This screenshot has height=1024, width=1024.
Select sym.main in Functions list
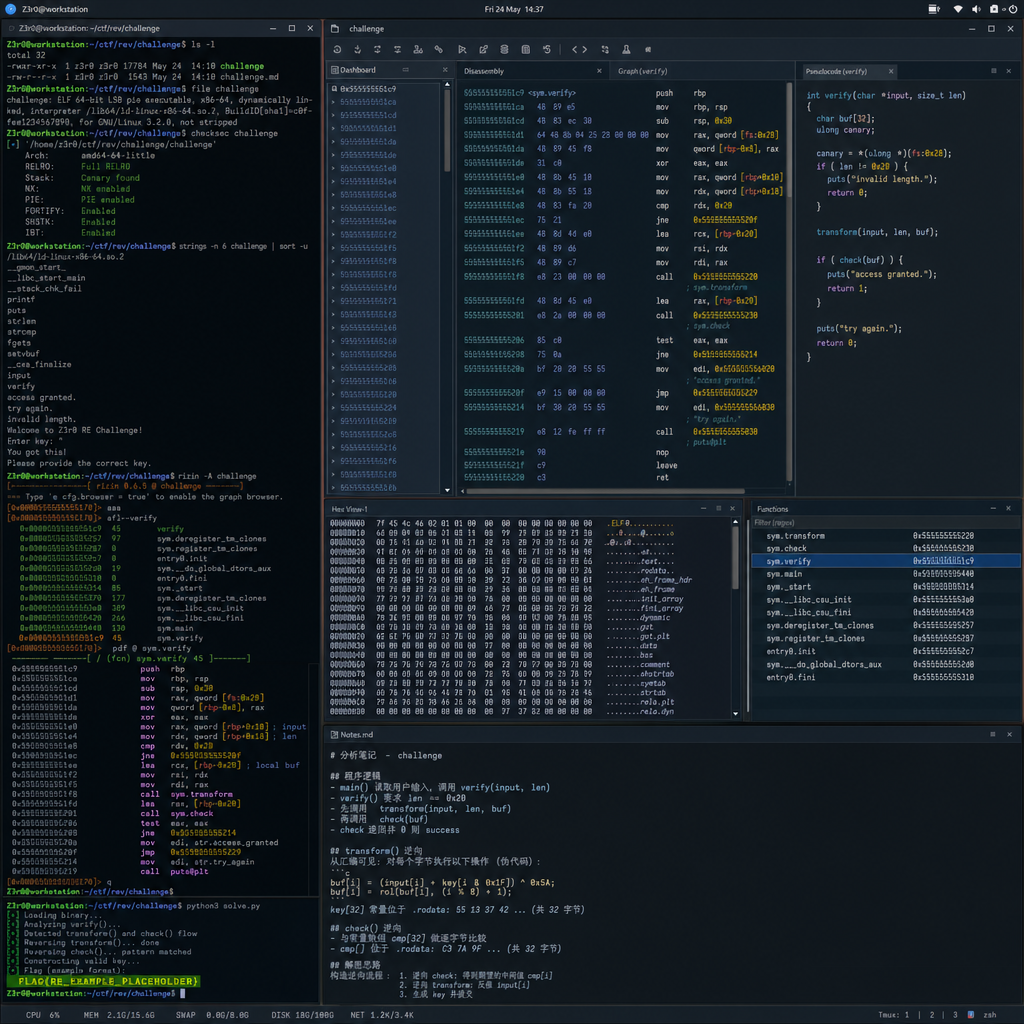885,574
